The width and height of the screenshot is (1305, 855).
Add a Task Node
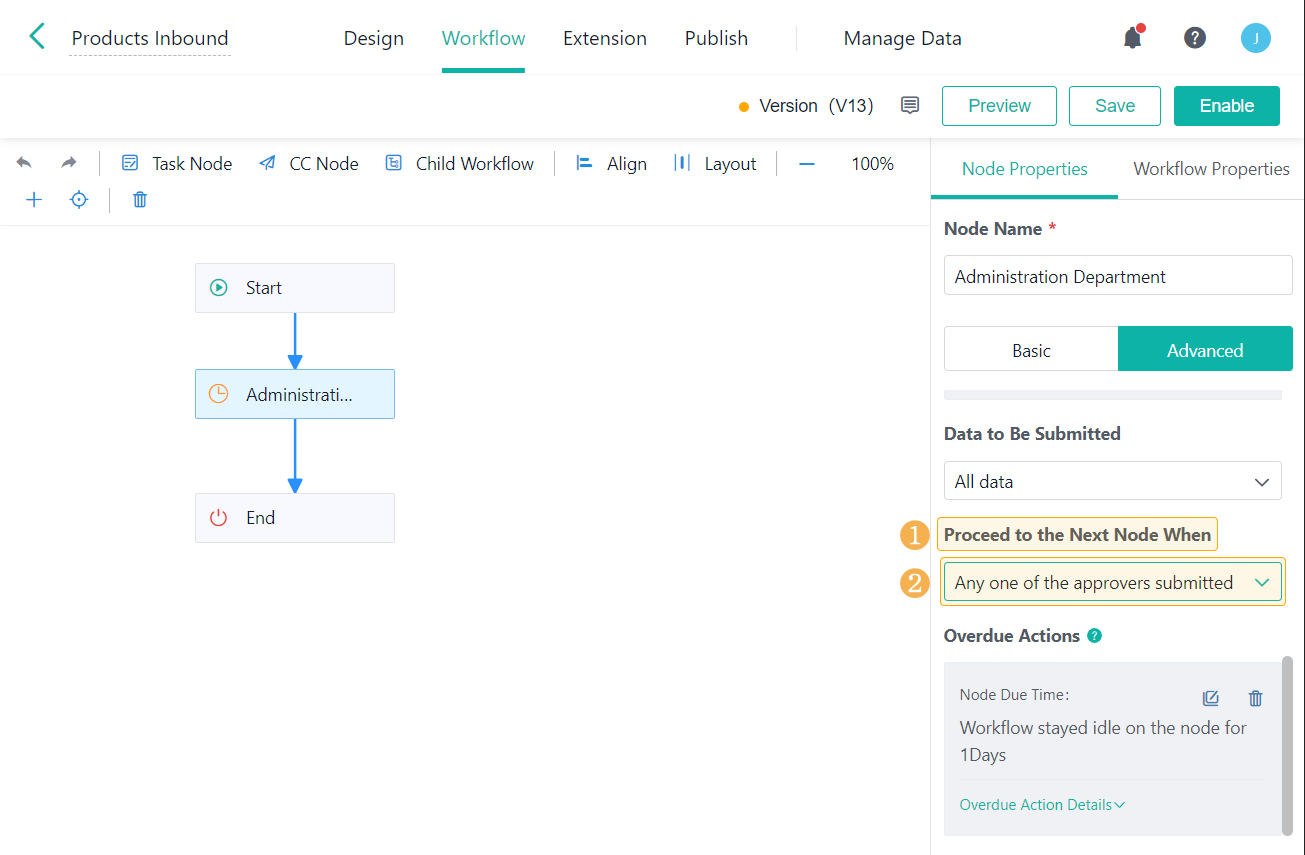(176, 164)
